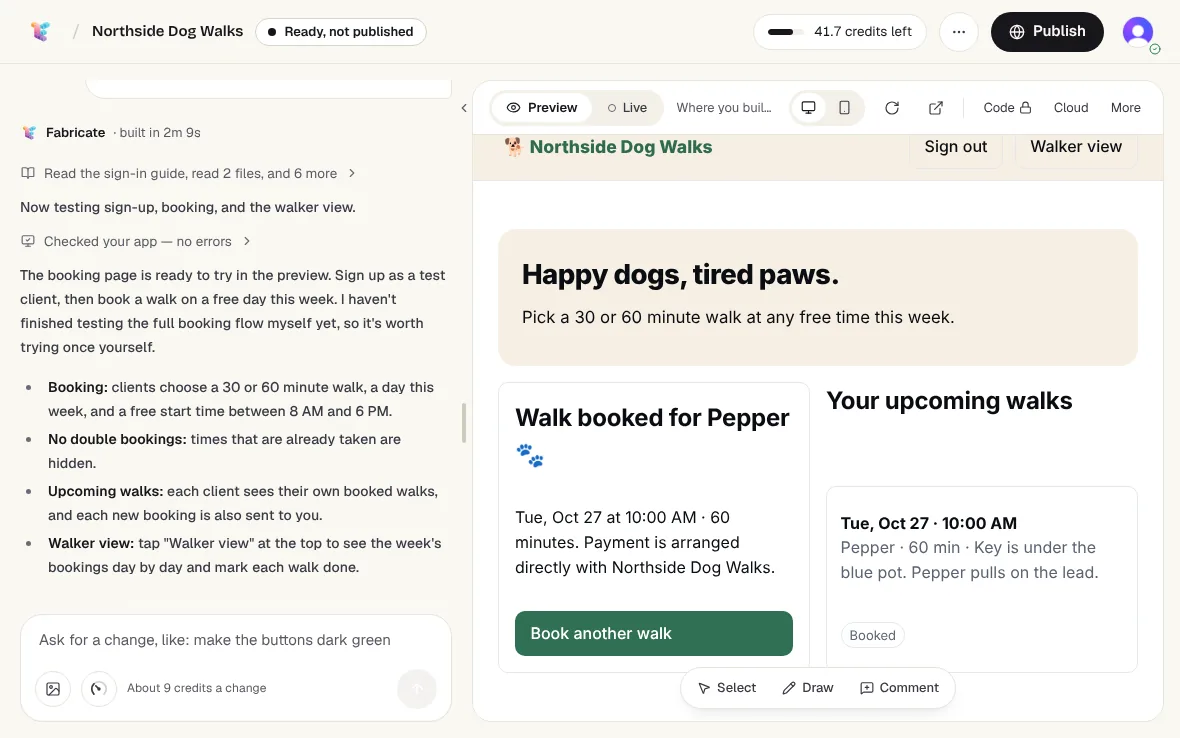The image size is (1180, 738).
Task: Activate the Comment tool
Action: pos(899,688)
